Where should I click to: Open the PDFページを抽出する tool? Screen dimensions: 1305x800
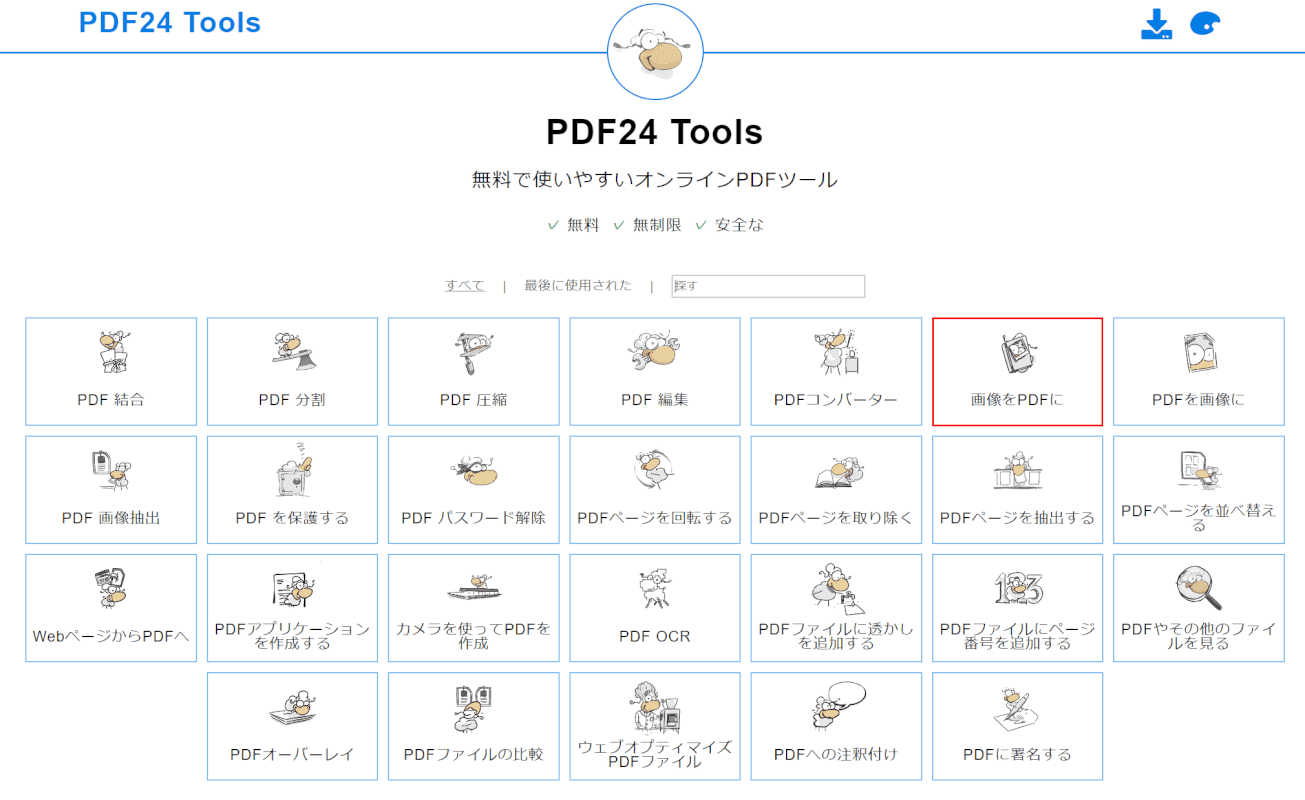click(x=1018, y=490)
